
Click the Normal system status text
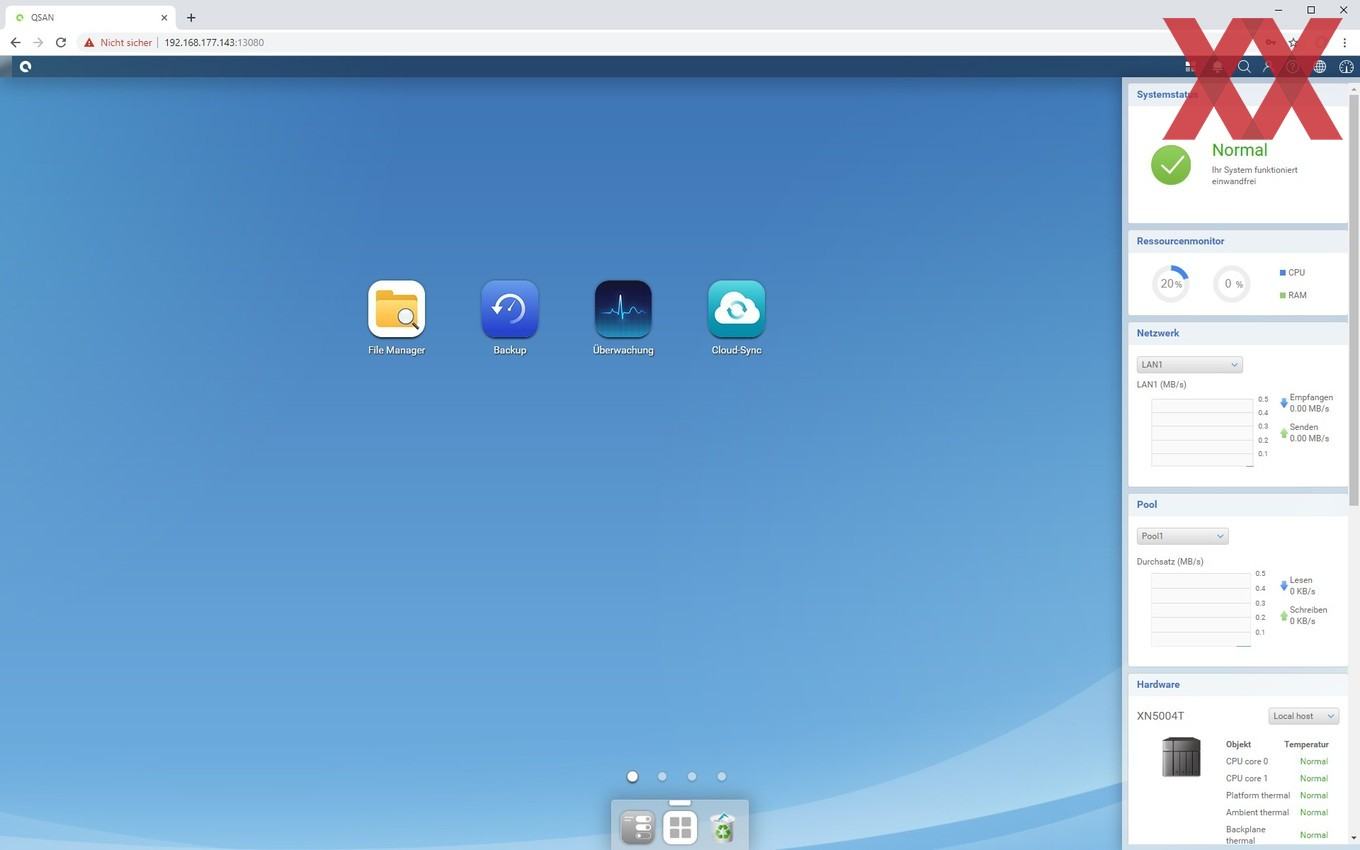(1239, 150)
